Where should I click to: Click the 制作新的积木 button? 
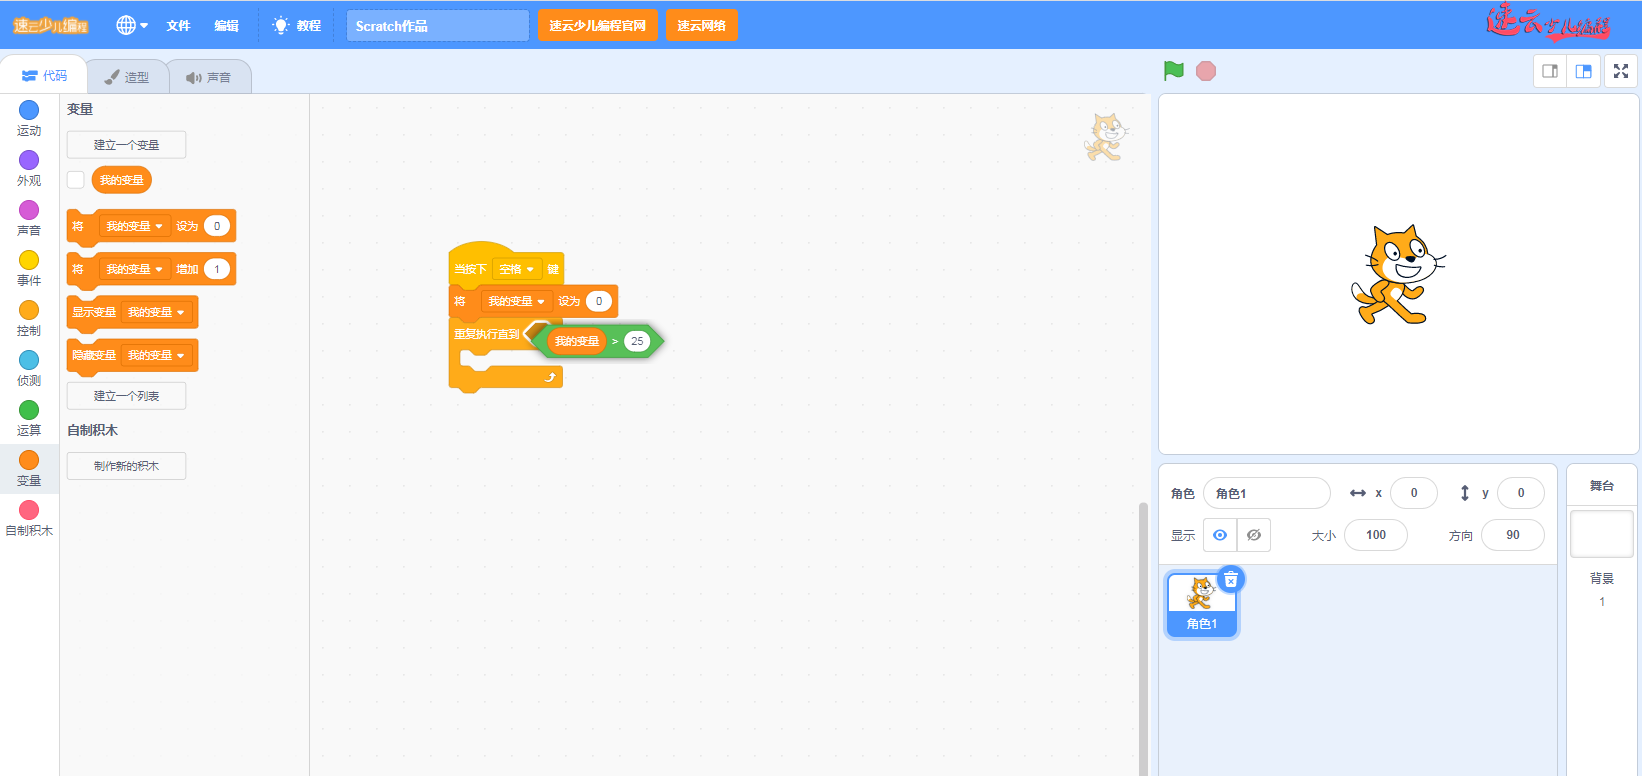click(126, 466)
